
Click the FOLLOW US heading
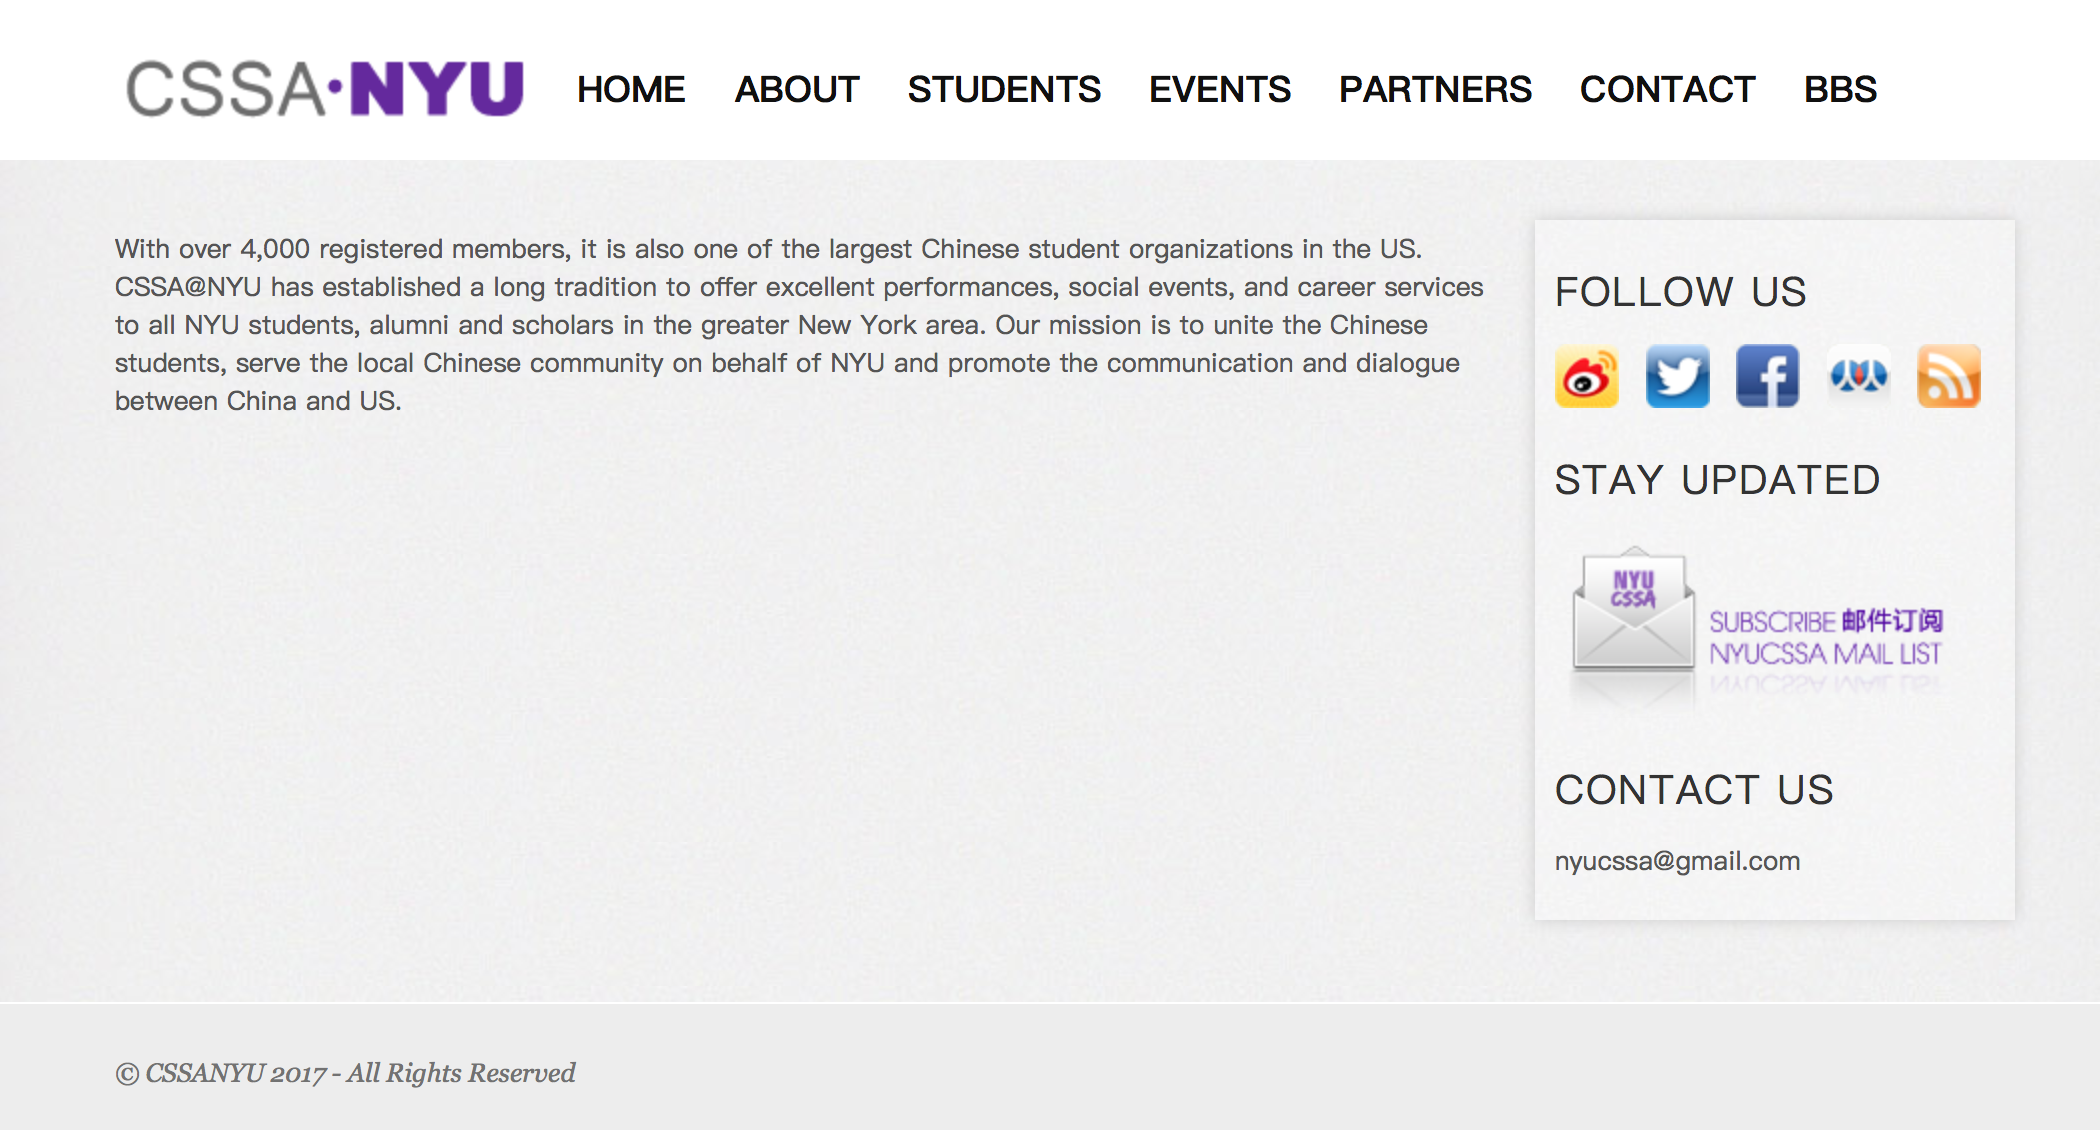pyautogui.click(x=1680, y=292)
